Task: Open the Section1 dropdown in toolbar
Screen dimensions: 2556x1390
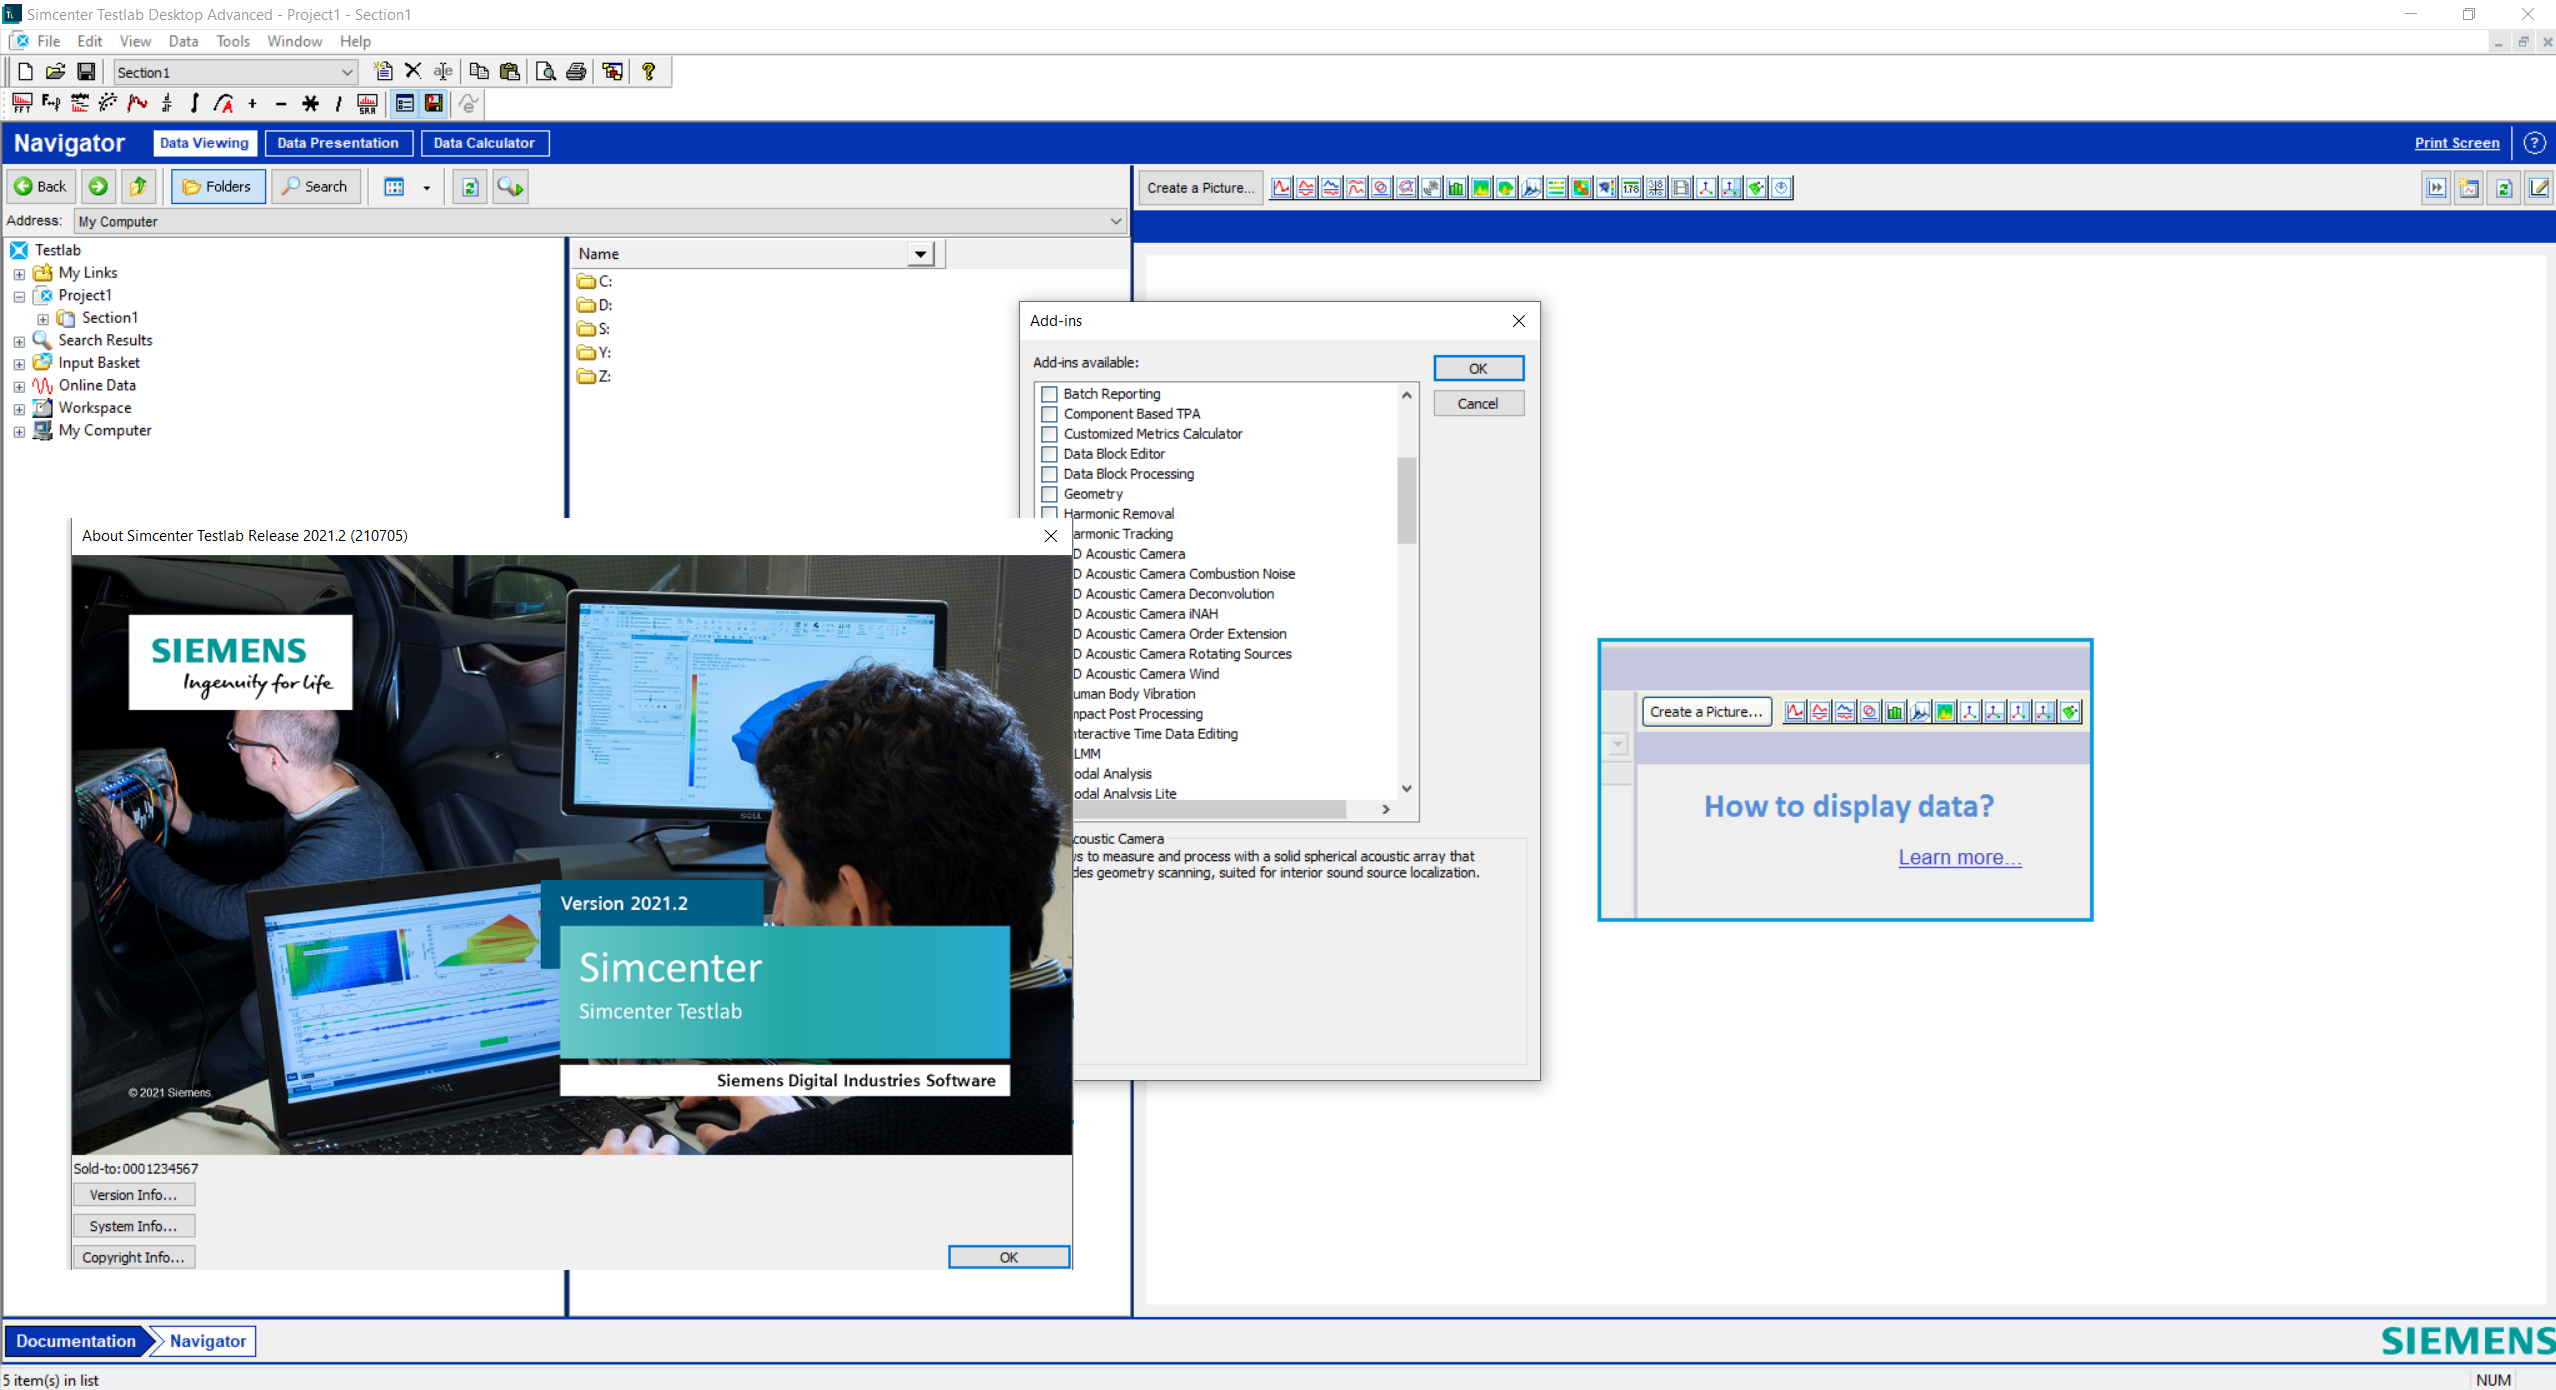Action: pyautogui.click(x=347, y=72)
